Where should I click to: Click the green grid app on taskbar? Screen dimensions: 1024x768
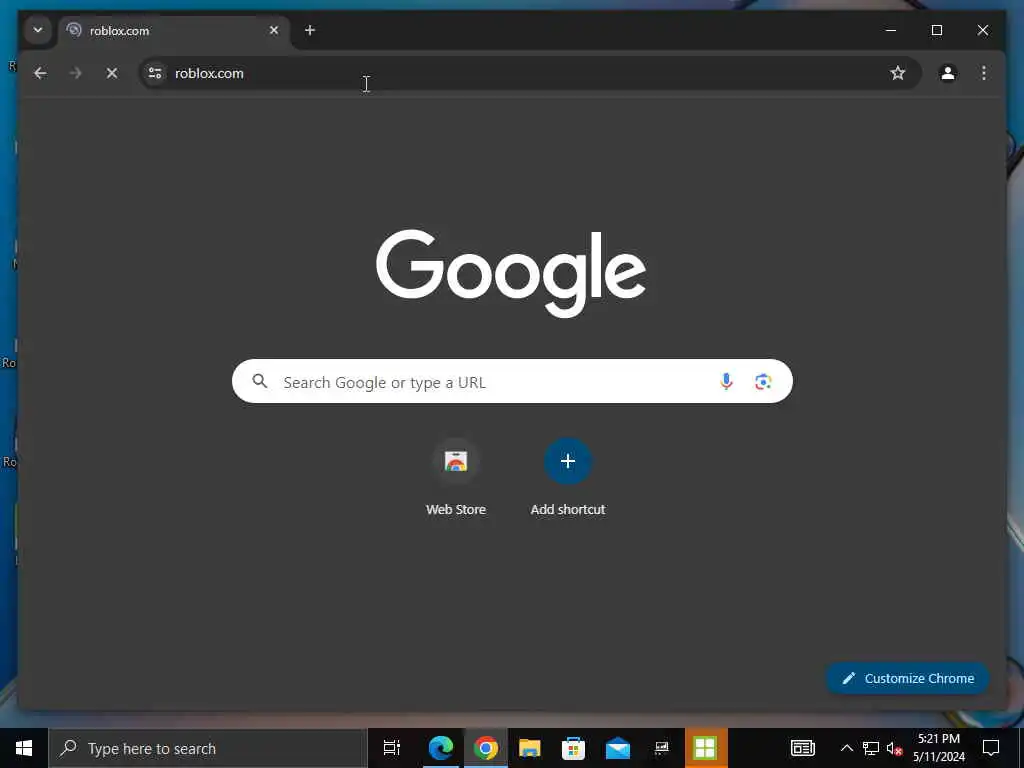pyautogui.click(x=706, y=748)
